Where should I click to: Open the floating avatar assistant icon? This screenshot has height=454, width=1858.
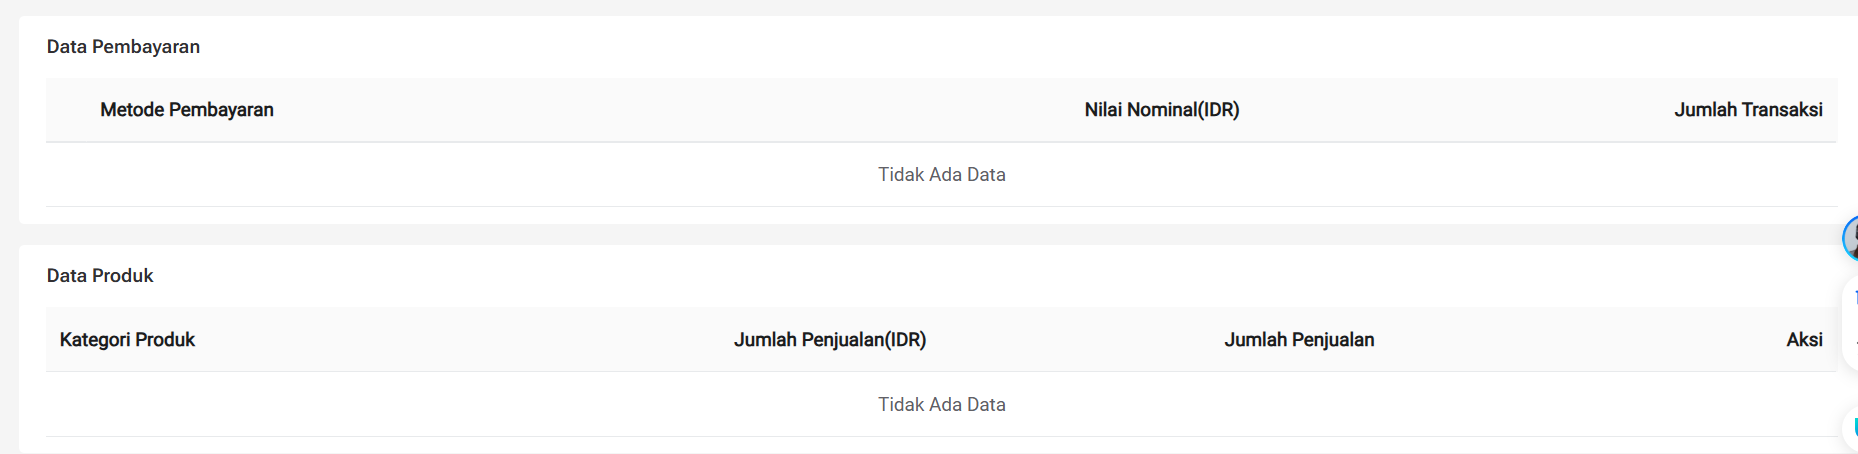1851,239
